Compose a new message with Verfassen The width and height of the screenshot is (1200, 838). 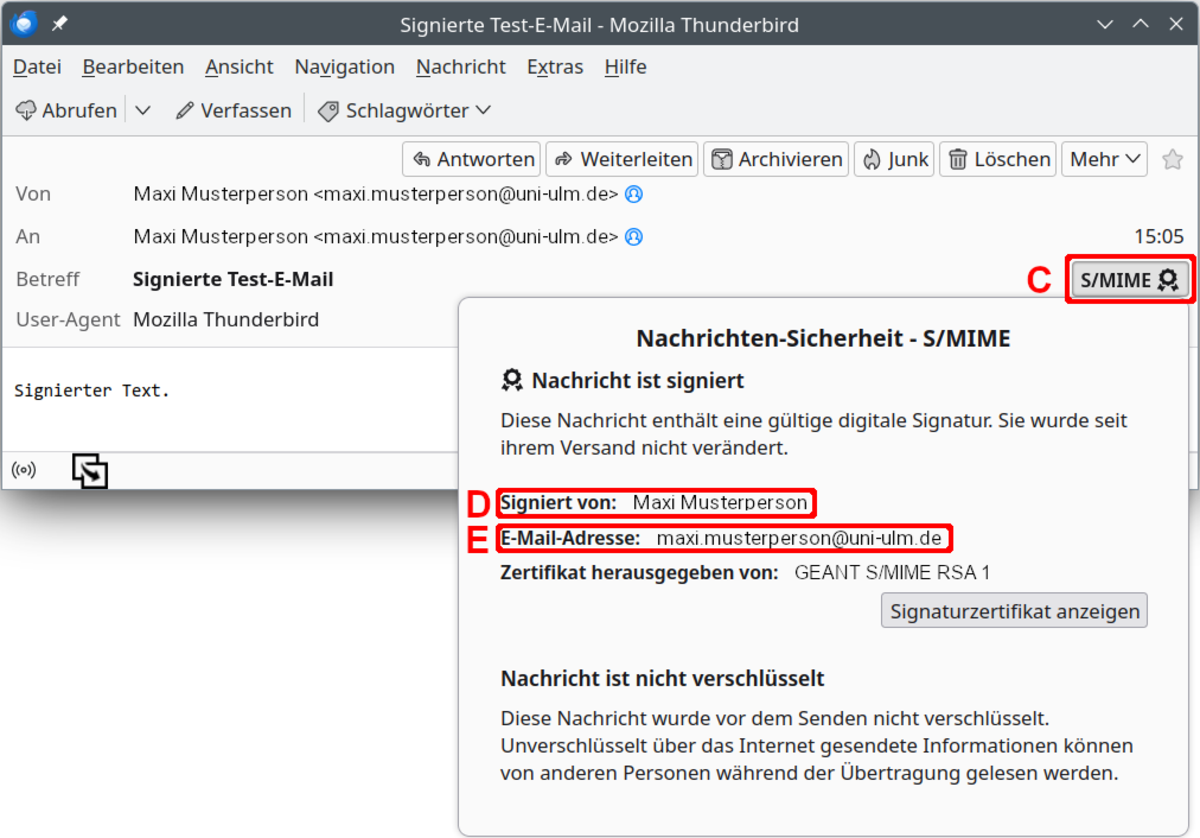pos(233,110)
